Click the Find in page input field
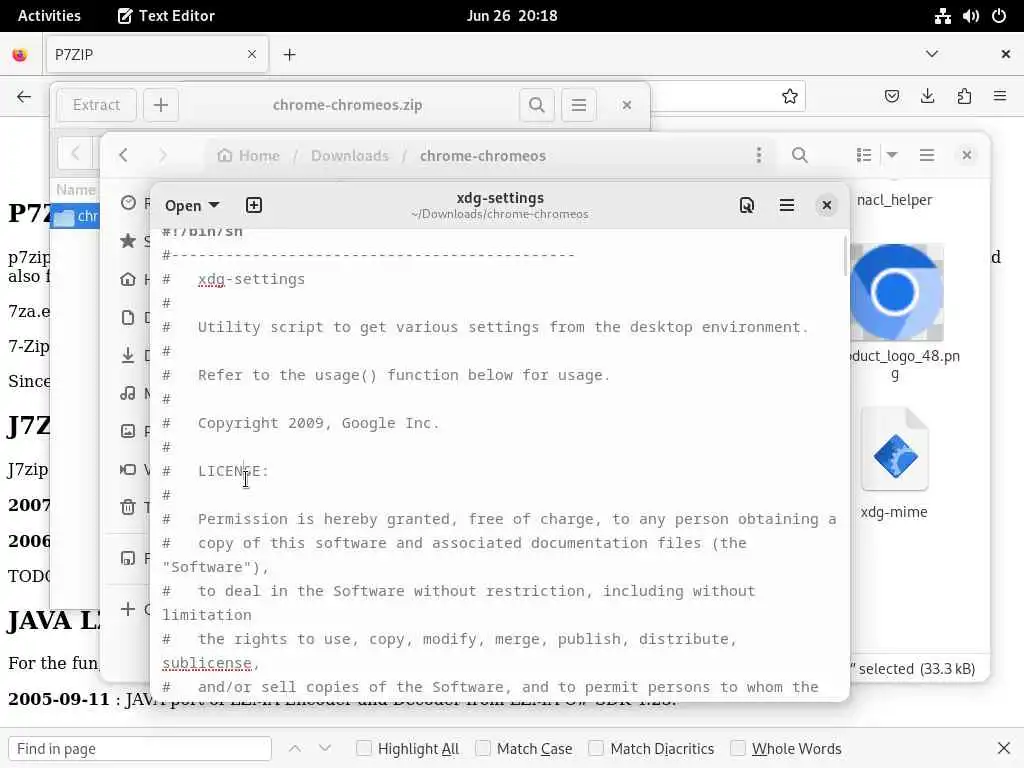 tap(140, 748)
